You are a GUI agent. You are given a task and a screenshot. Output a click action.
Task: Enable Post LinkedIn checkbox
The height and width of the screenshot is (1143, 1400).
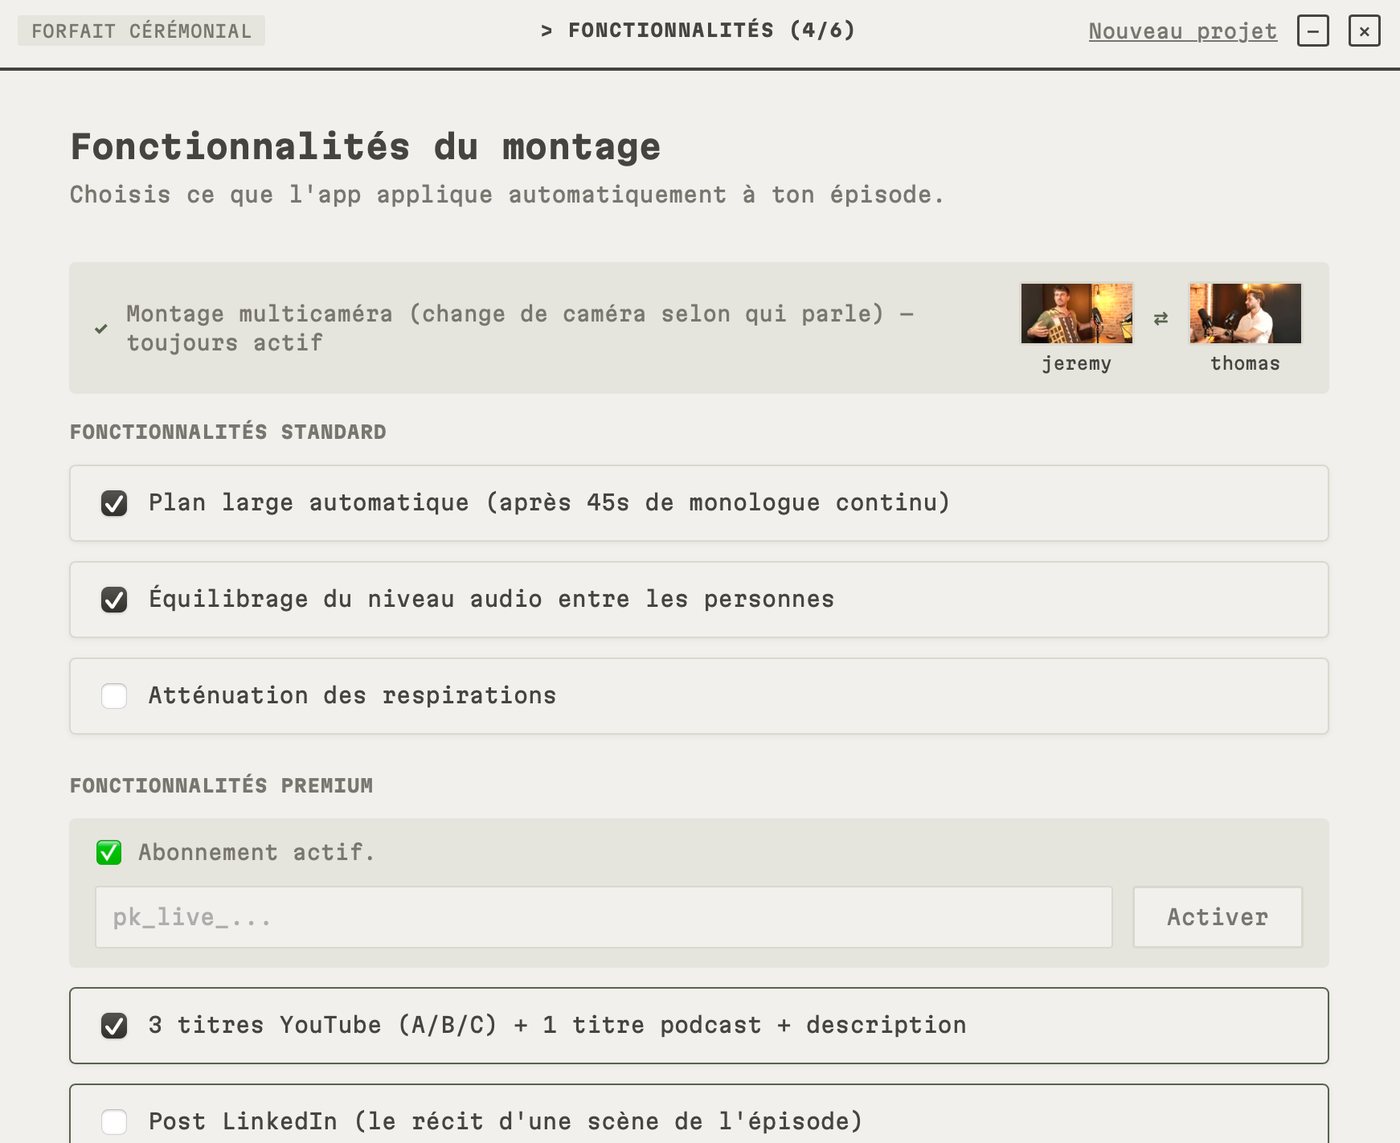(114, 1122)
